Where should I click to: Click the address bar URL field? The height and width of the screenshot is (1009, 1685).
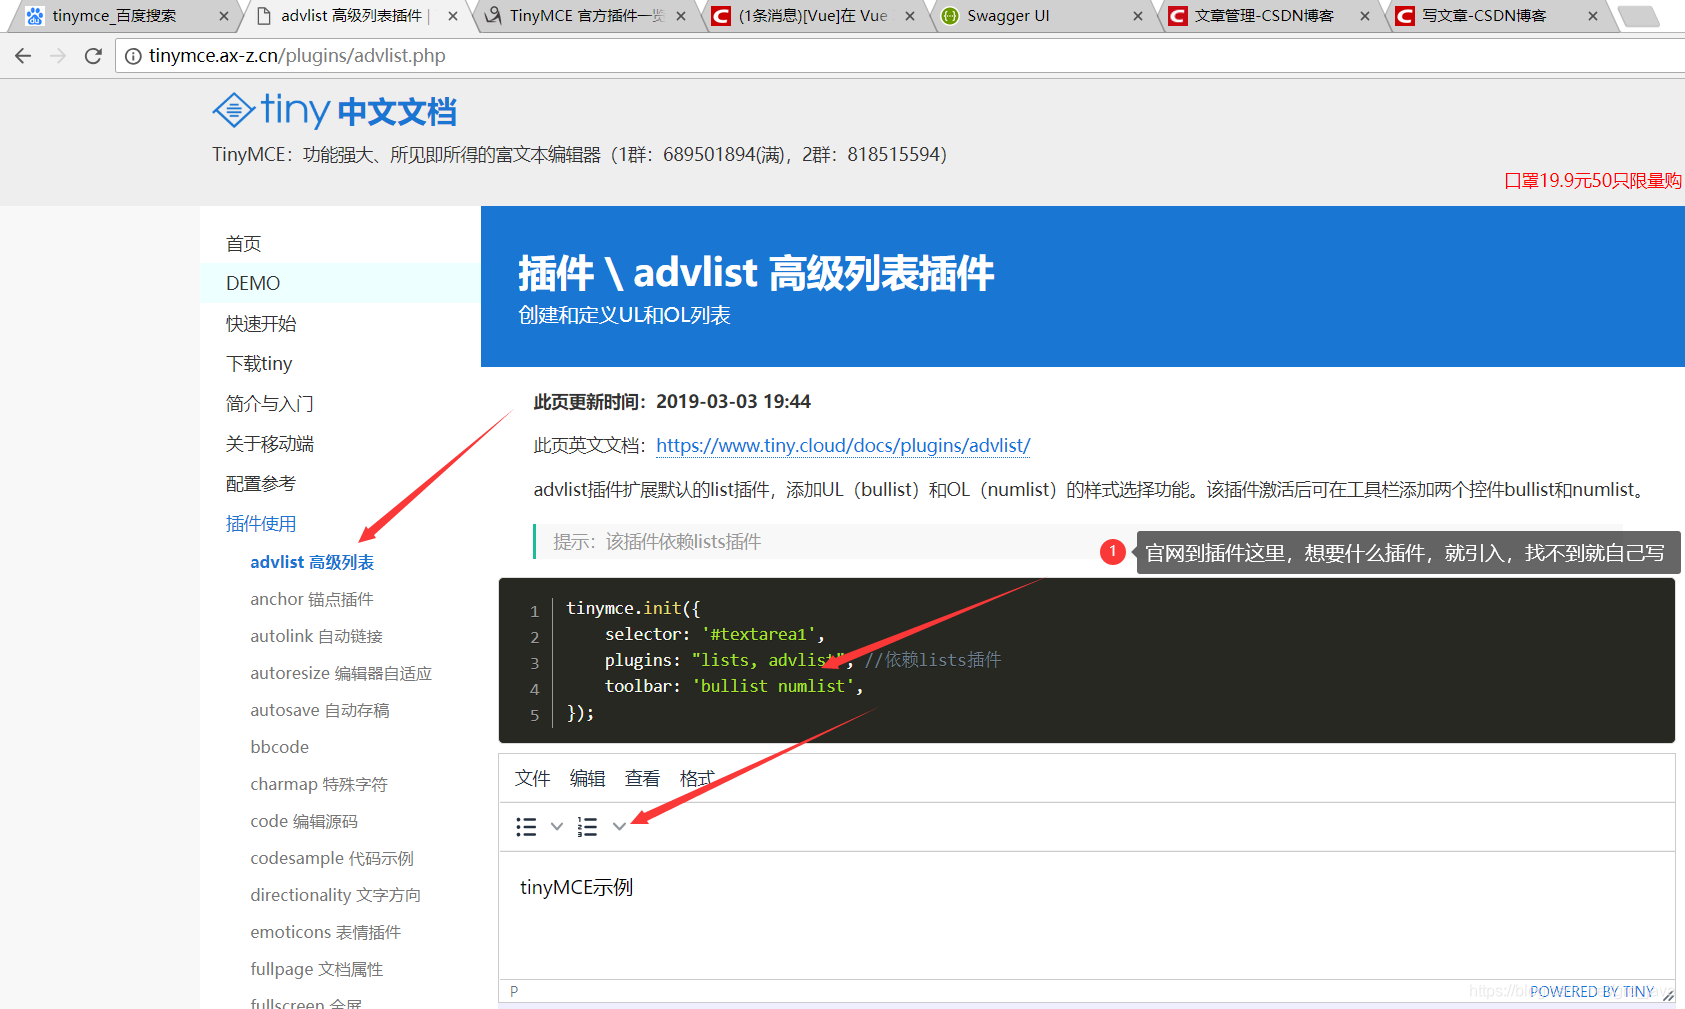900,56
